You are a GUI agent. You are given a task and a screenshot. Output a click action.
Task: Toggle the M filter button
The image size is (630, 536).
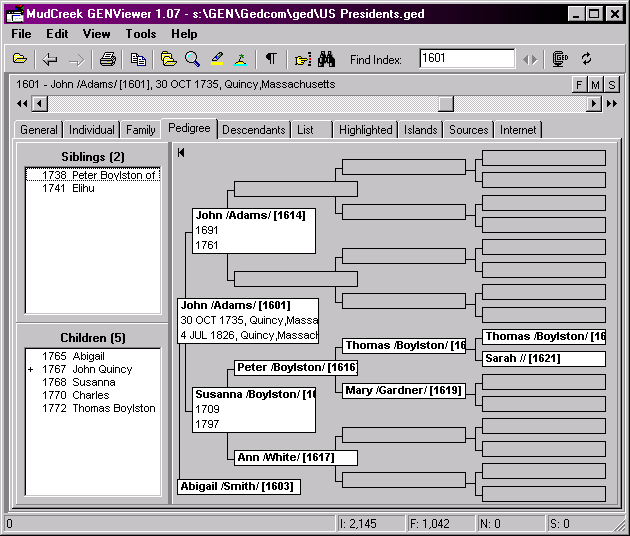(595, 85)
